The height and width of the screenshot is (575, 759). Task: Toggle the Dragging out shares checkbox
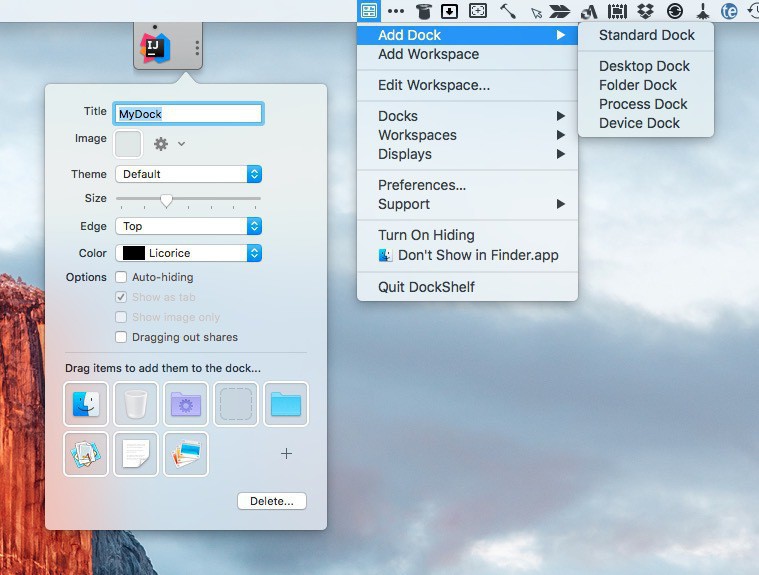point(121,337)
